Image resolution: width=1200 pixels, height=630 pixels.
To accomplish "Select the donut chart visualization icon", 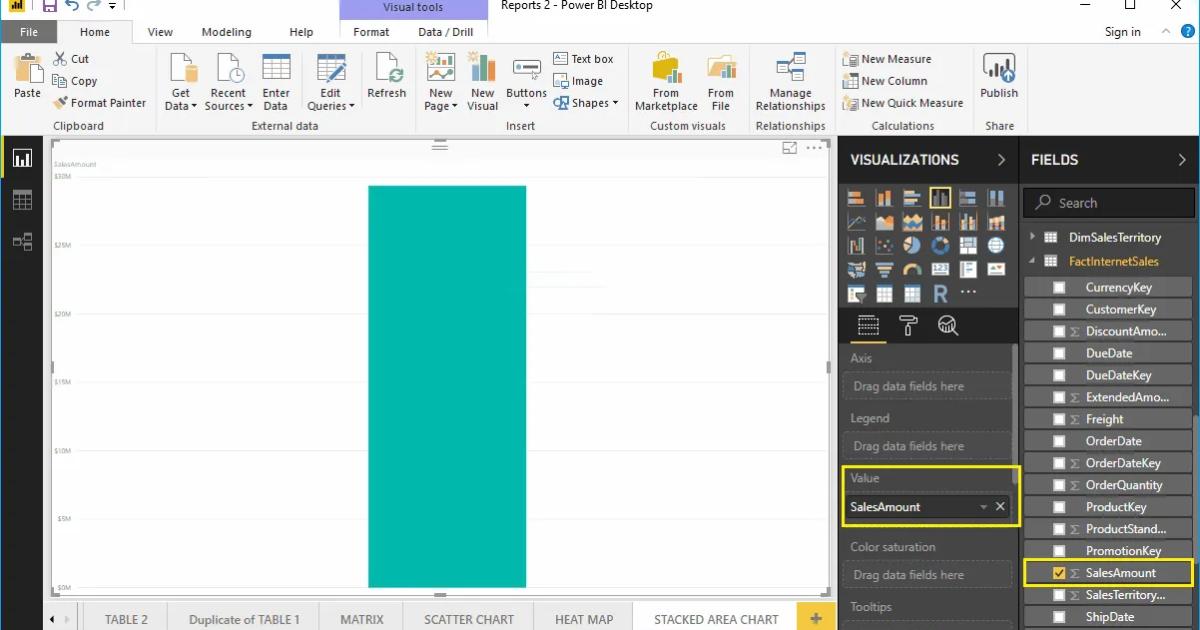I will click(940, 245).
